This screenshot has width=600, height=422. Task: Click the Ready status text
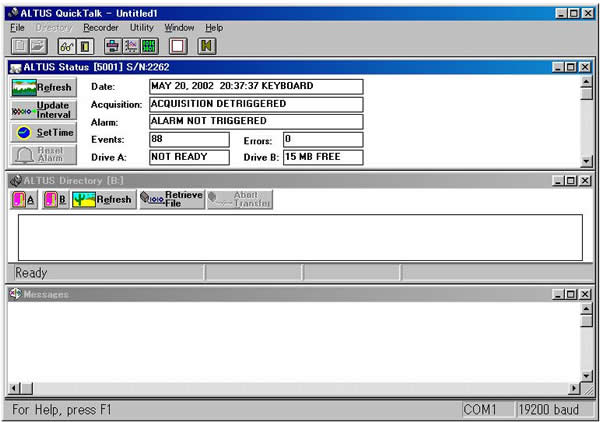31,273
